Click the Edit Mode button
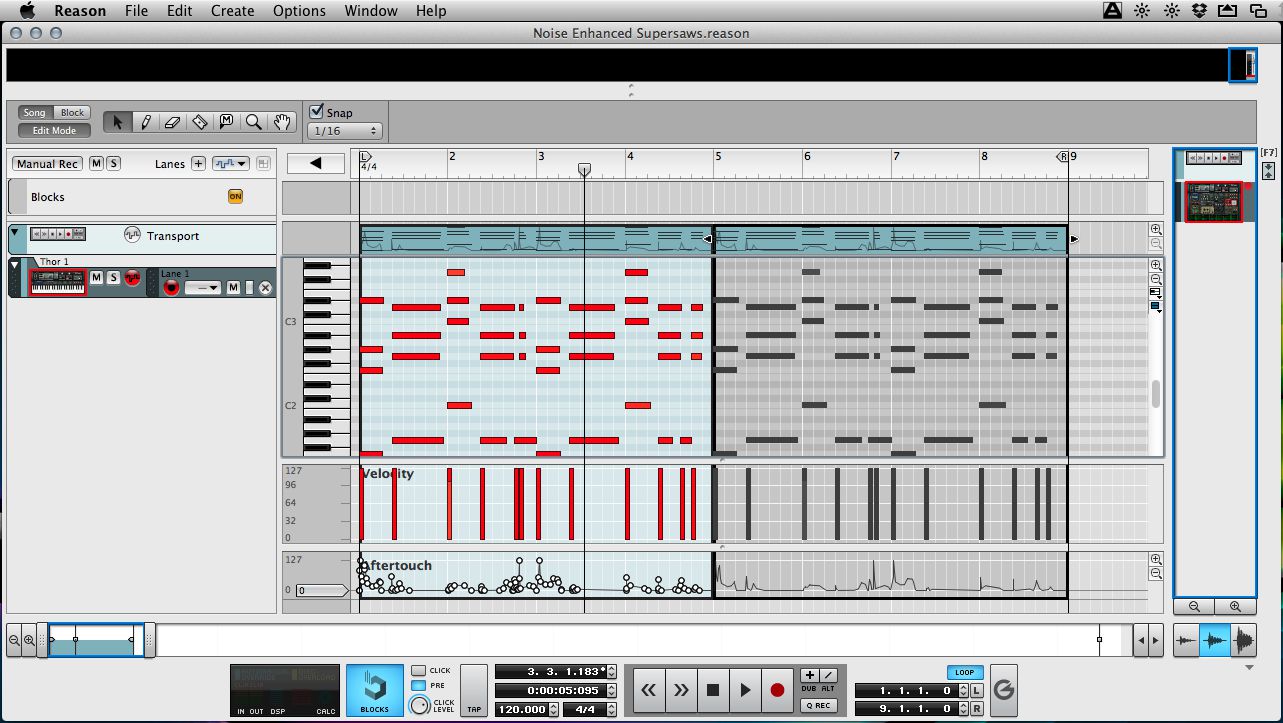 54,130
